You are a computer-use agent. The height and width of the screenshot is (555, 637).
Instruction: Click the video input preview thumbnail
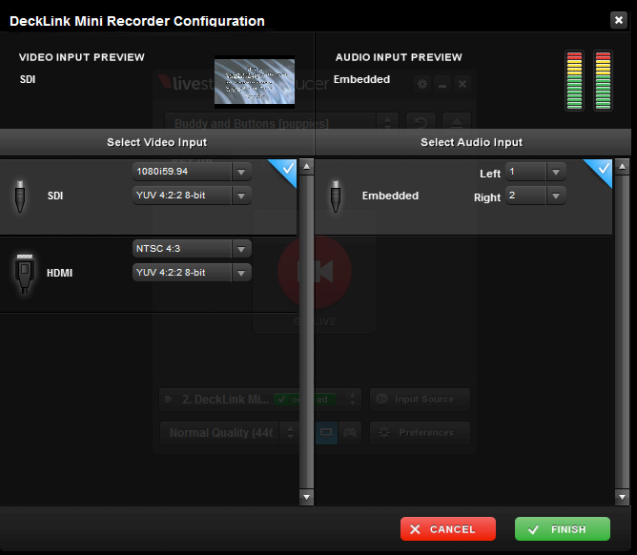coord(255,82)
